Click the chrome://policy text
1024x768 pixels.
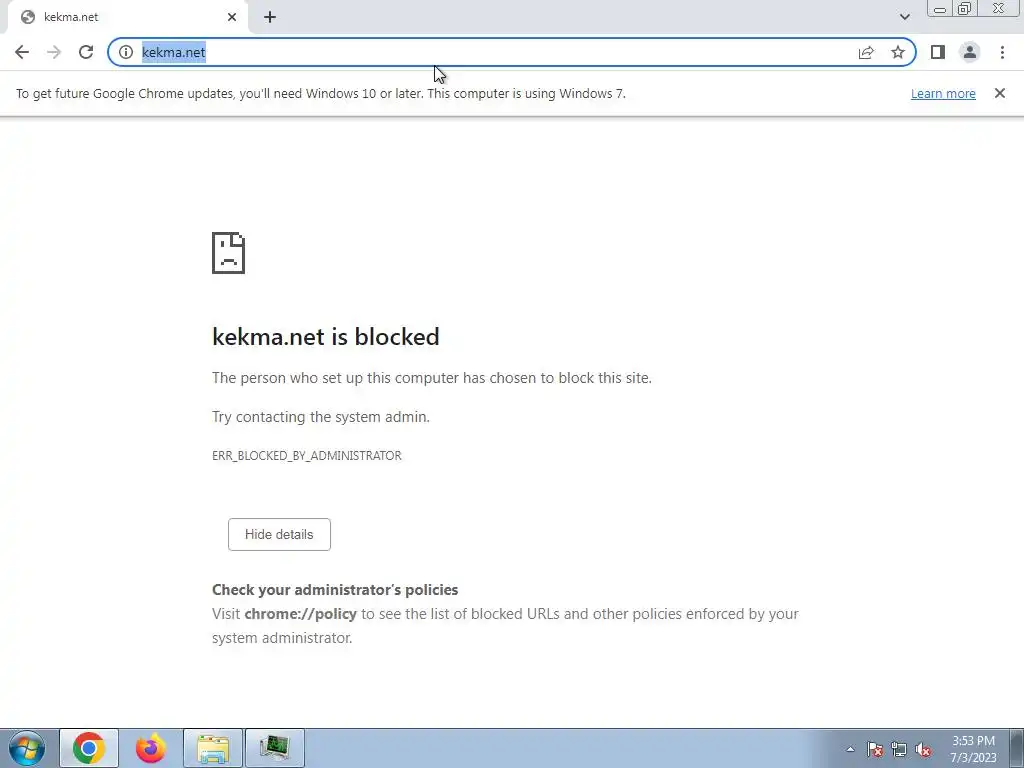click(300, 614)
